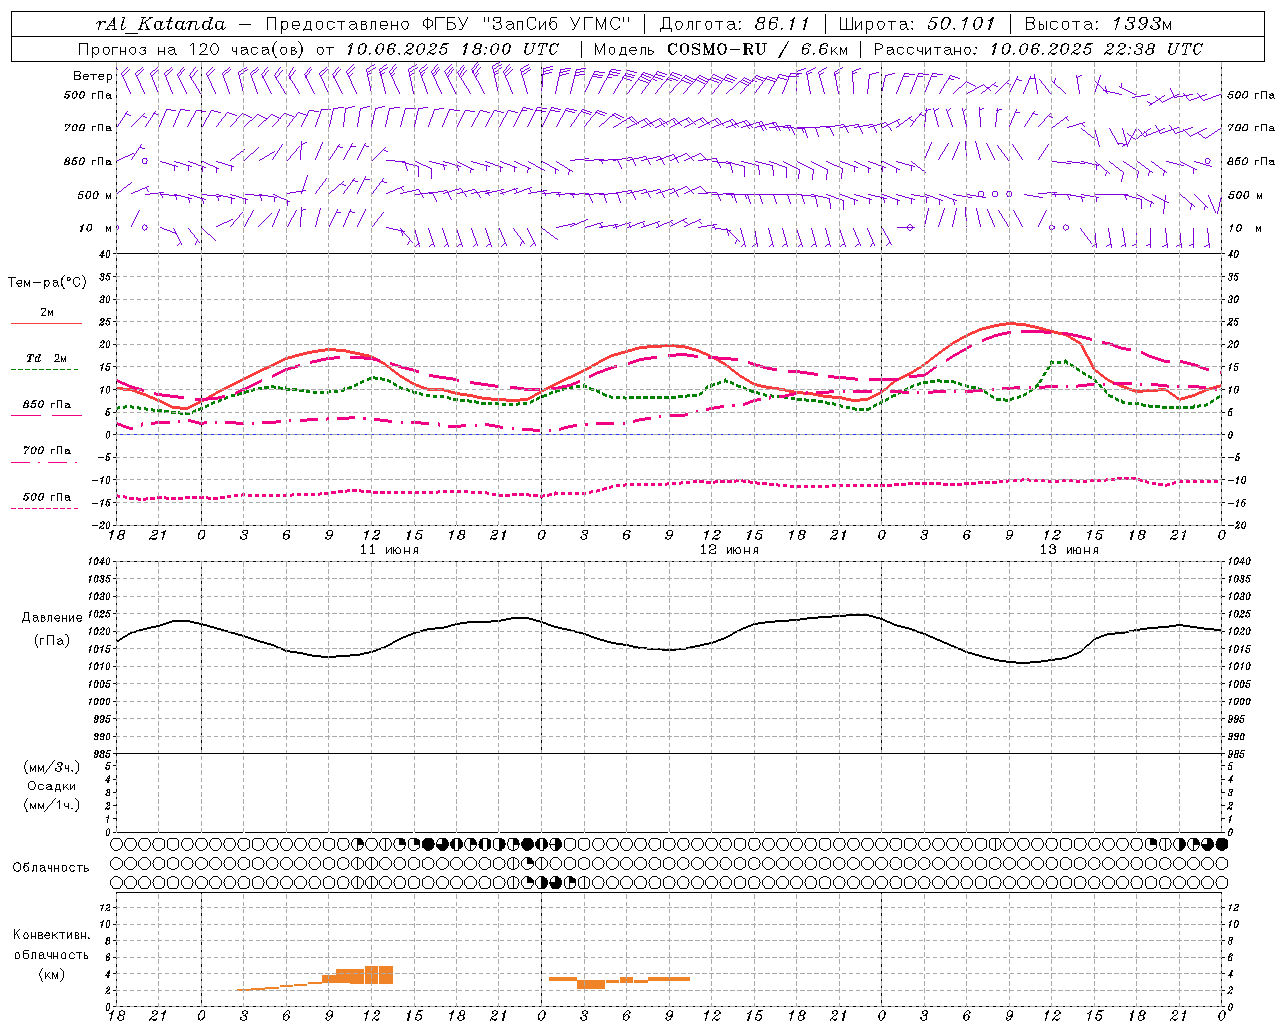Click the (мм/3ч.) precipitation unit label
Screen dimensions: 1280x1024
tap(52, 768)
